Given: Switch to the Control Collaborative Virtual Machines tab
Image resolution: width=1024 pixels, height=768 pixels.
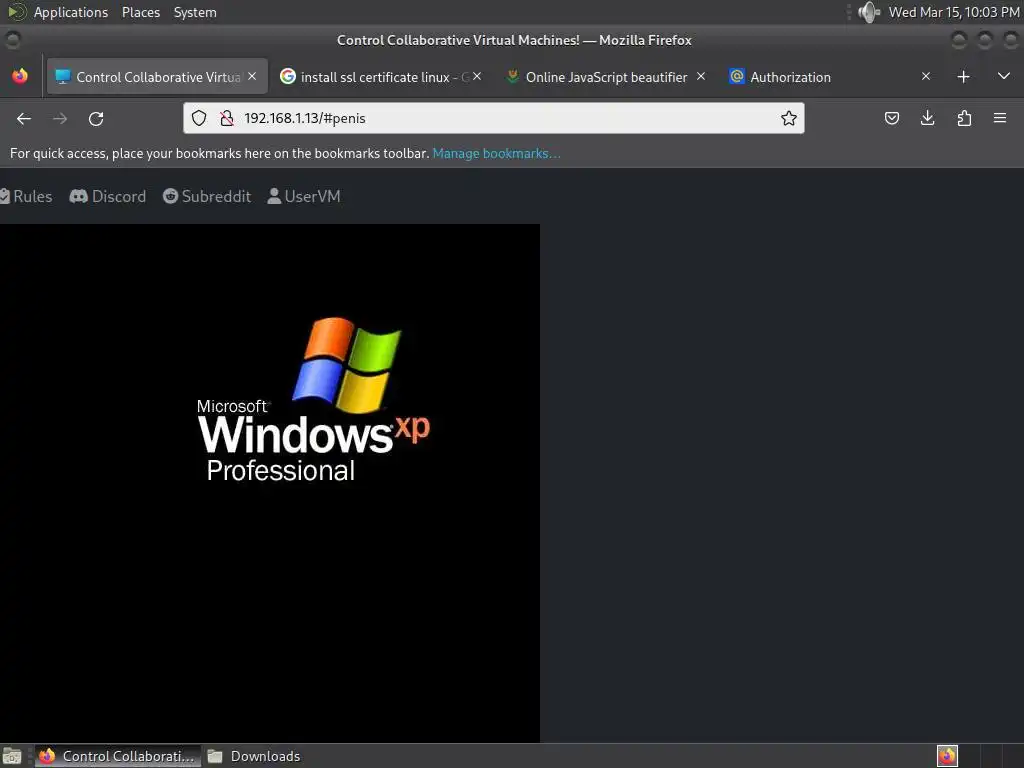Looking at the screenshot, I should tap(157, 77).
